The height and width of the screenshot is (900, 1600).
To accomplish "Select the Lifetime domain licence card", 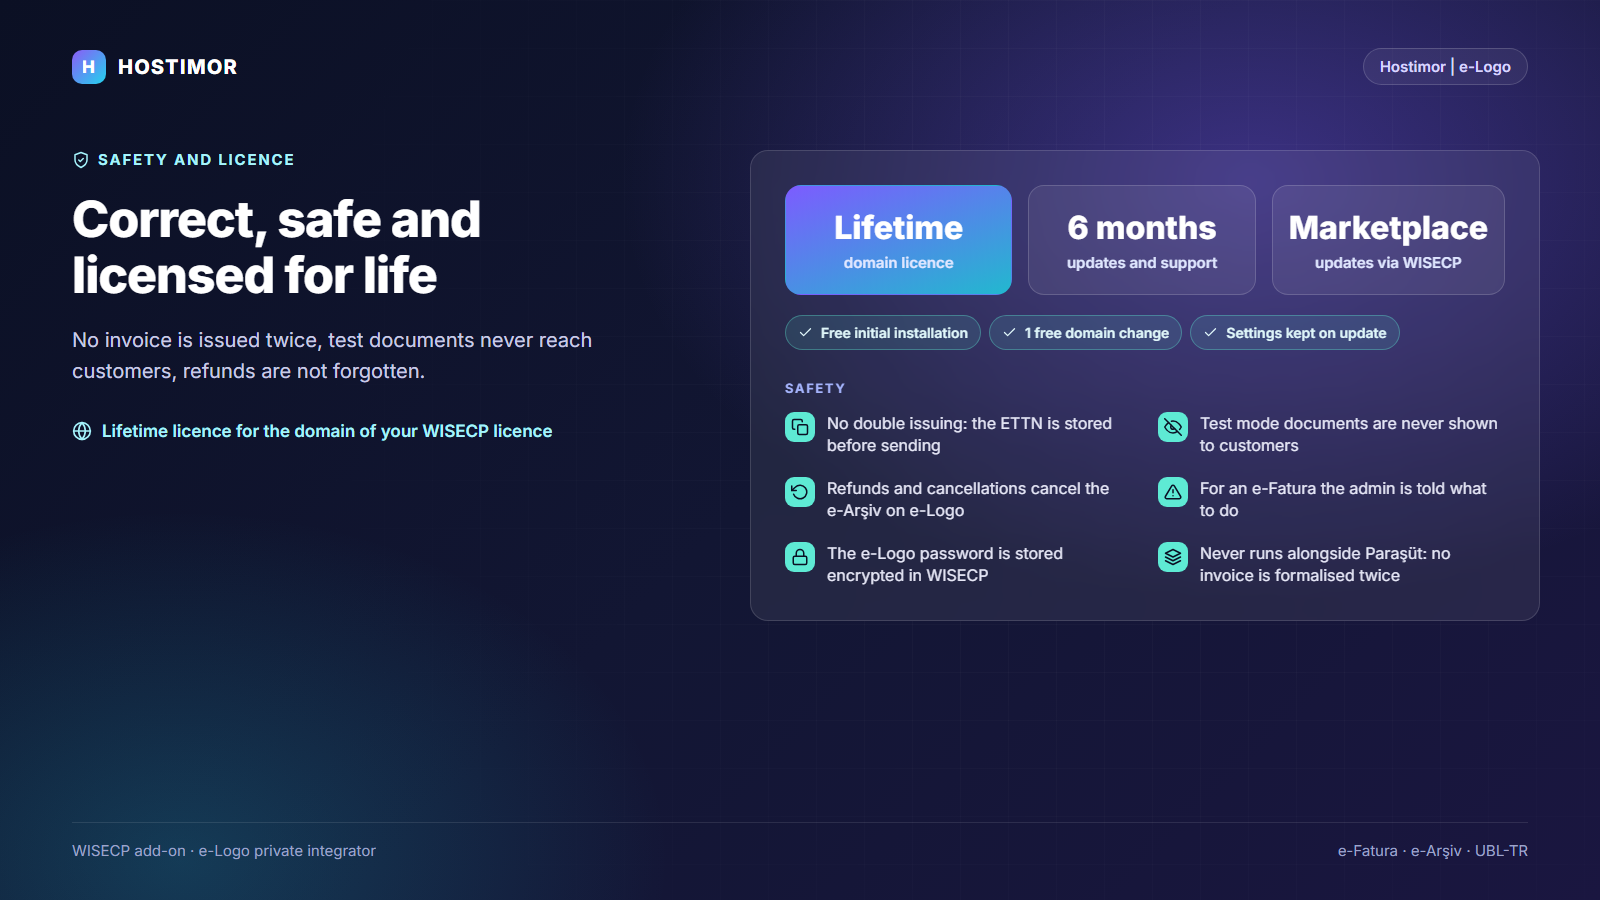I will click(x=898, y=240).
